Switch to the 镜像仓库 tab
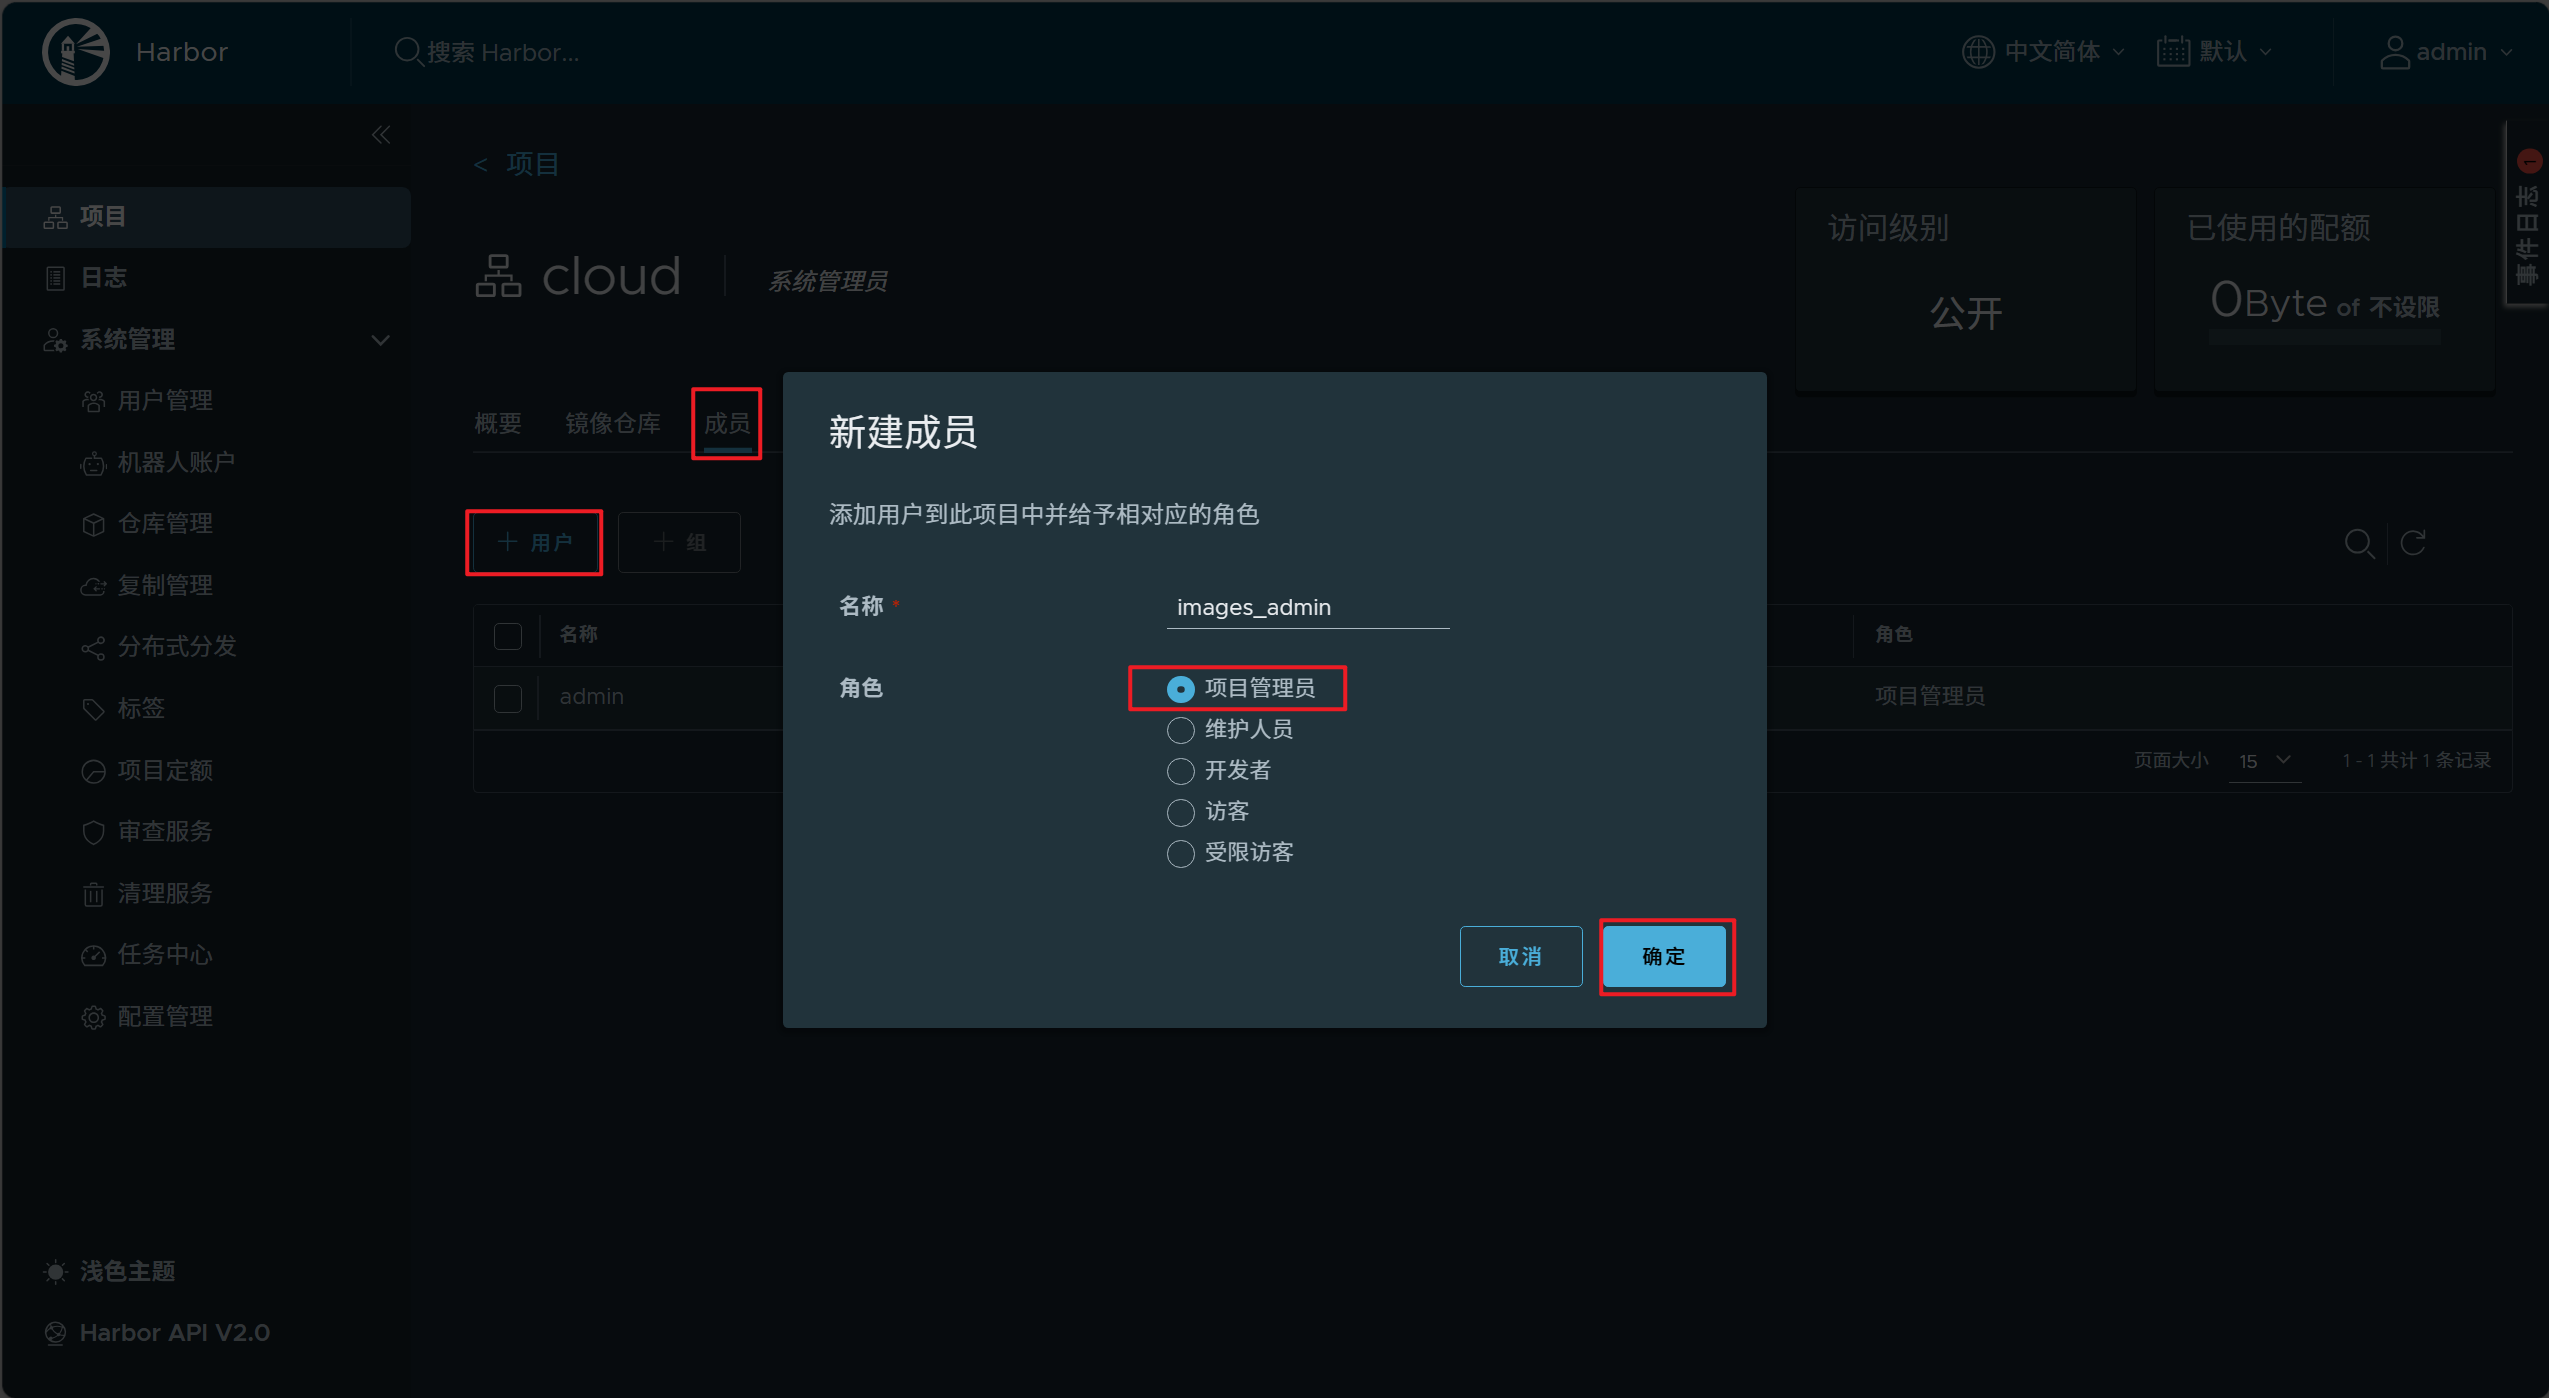Viewport: 2549px width, 1398px height. coord(613,423)
